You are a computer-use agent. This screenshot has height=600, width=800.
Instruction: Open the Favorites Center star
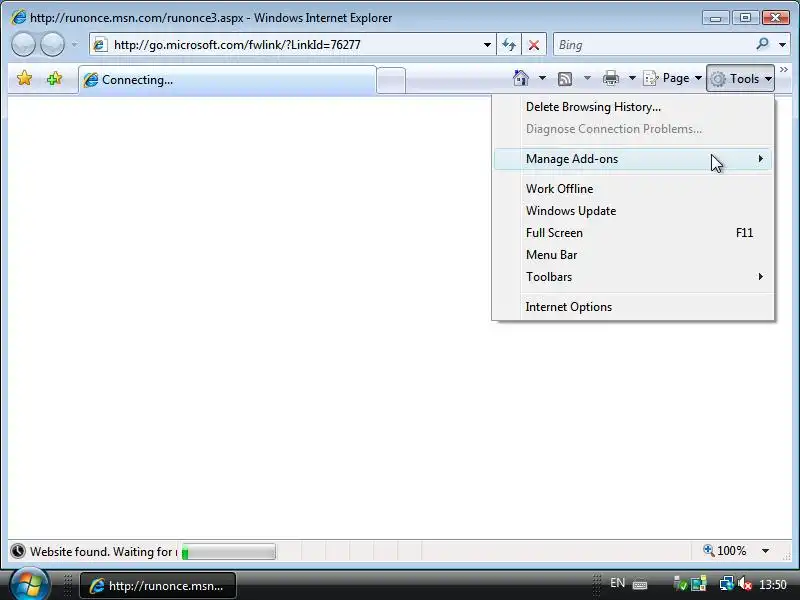point(24,79)
